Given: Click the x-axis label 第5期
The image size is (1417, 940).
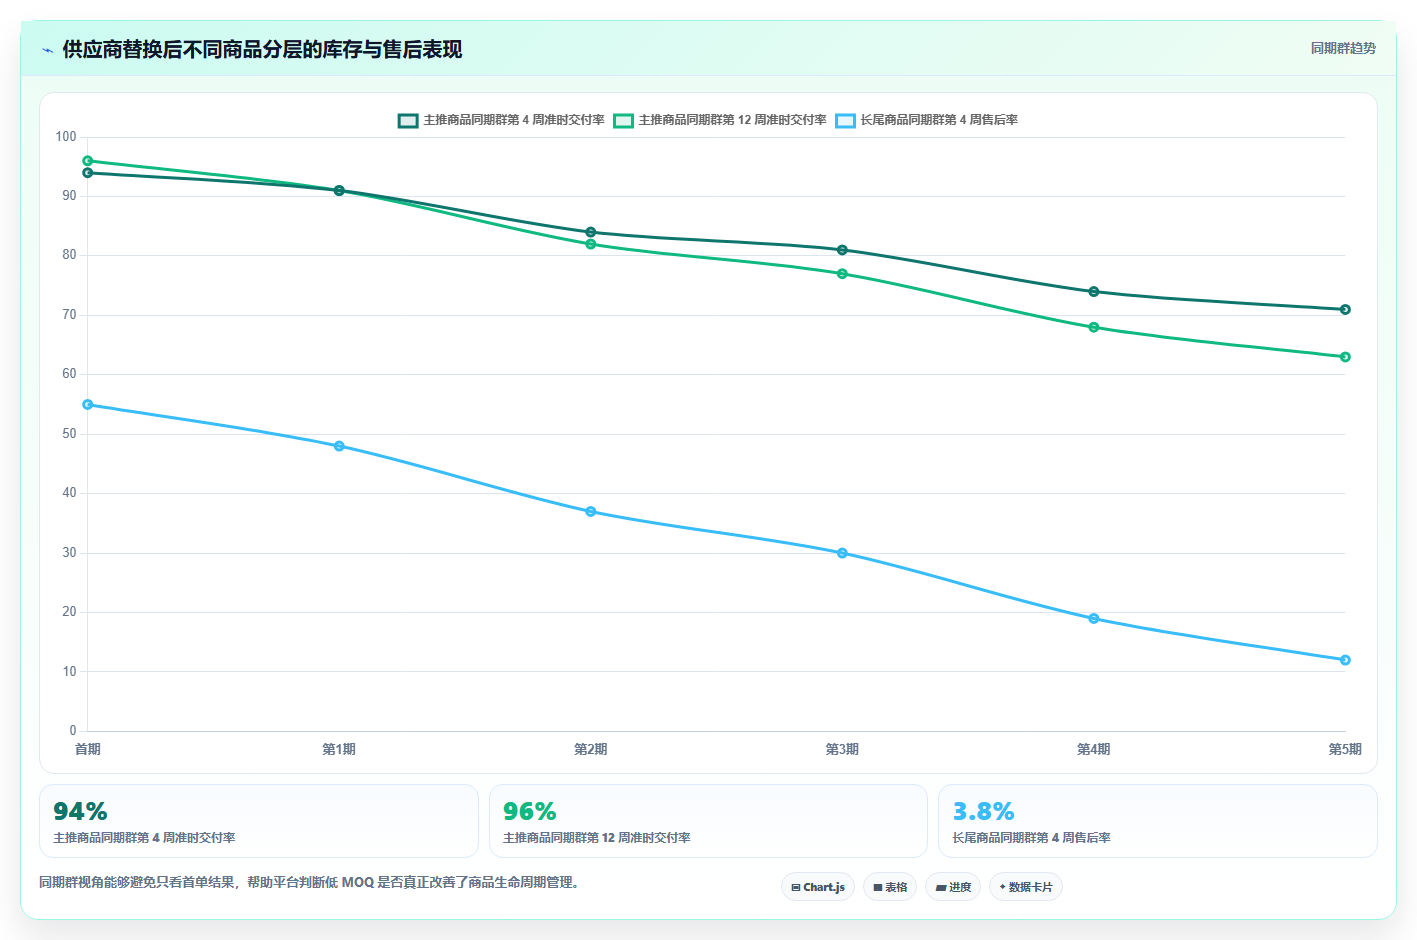Looking at the screenshot, I should tap(1345, 749).
